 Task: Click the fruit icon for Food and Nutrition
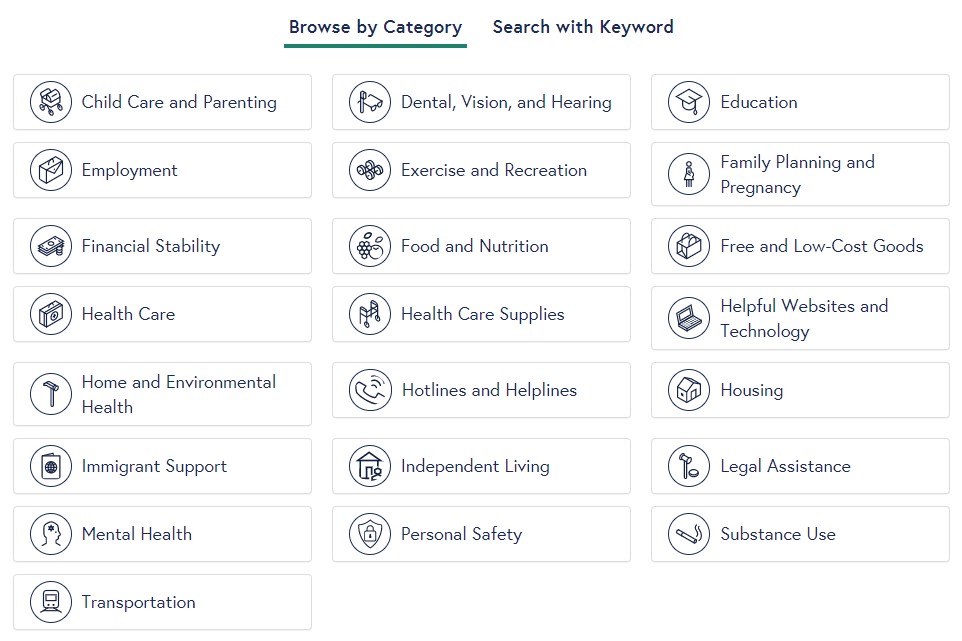pos(370,246)
